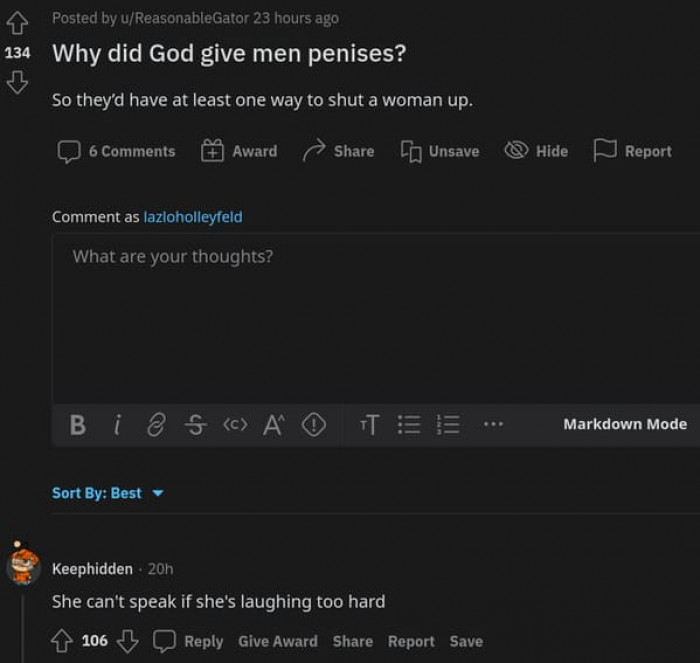Image resolution: width=700 pixels, height=663 pixels.
Task: Upvote Keephidden's comment
Action: click(62, 641)
